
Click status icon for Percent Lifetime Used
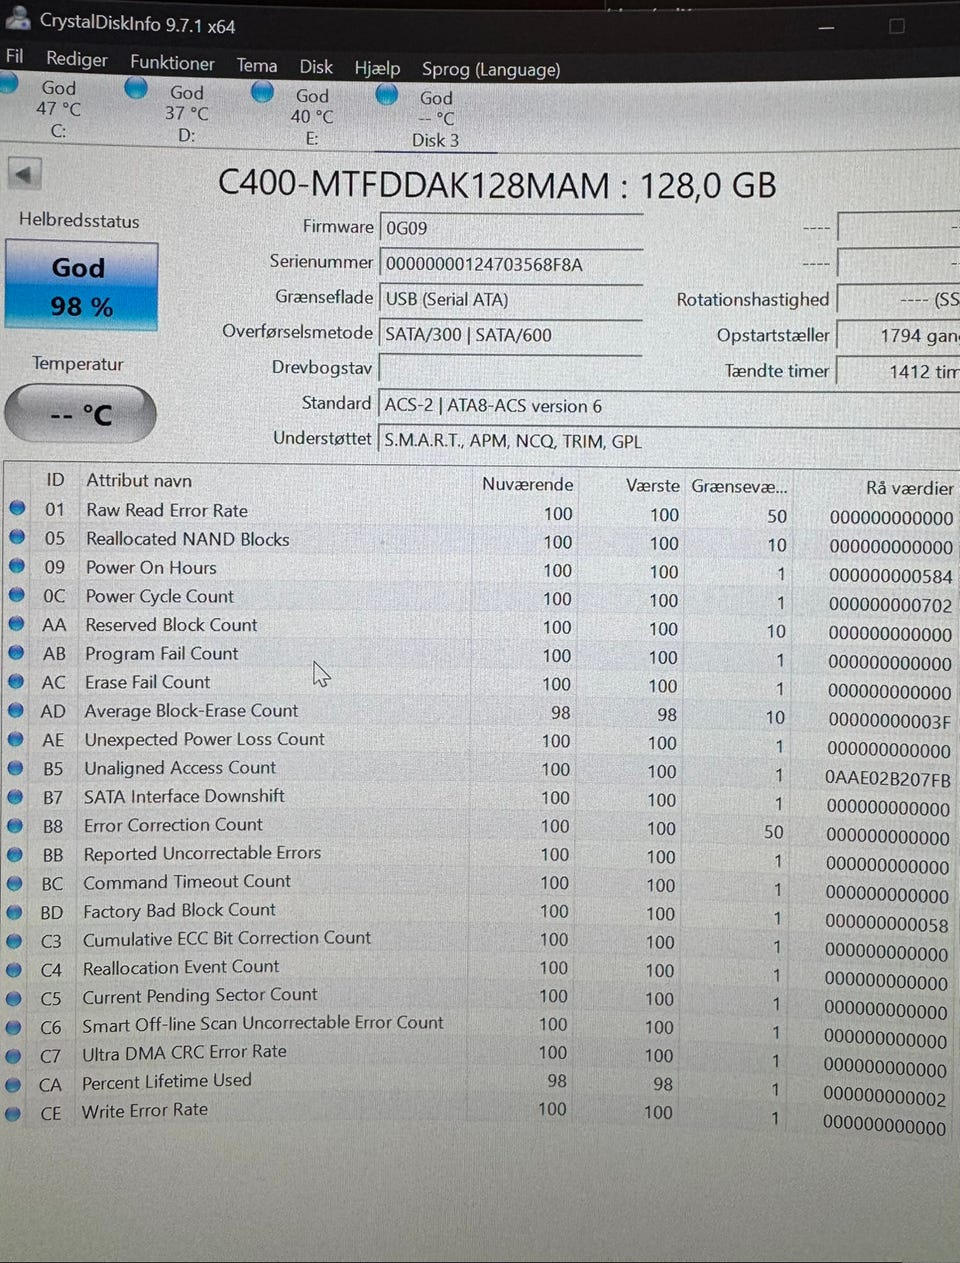pos(12,1084)
